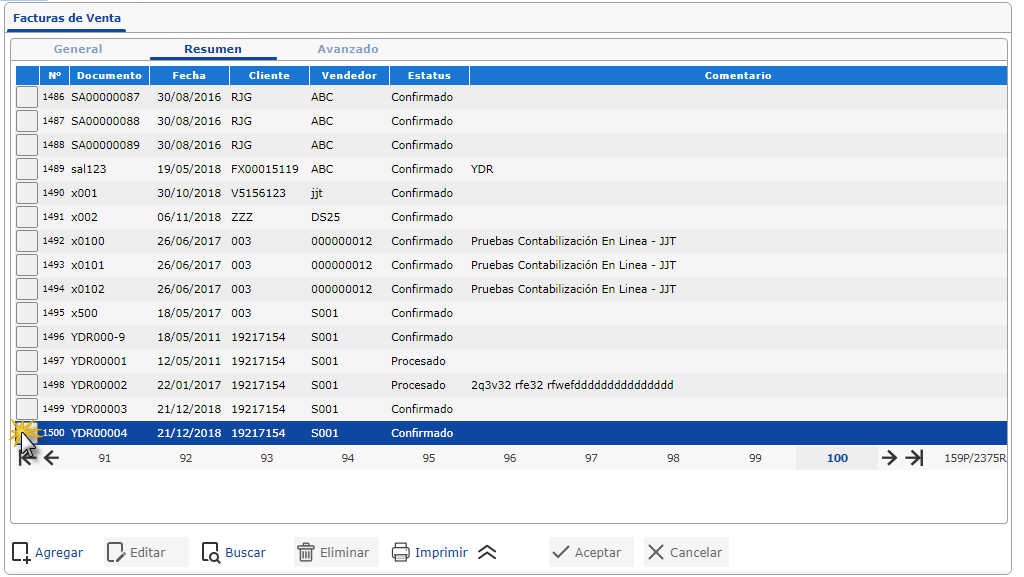Sort by the Cliente column header
The width and height of the screenshot is (1024, 577).
click(x=269, y=75)
